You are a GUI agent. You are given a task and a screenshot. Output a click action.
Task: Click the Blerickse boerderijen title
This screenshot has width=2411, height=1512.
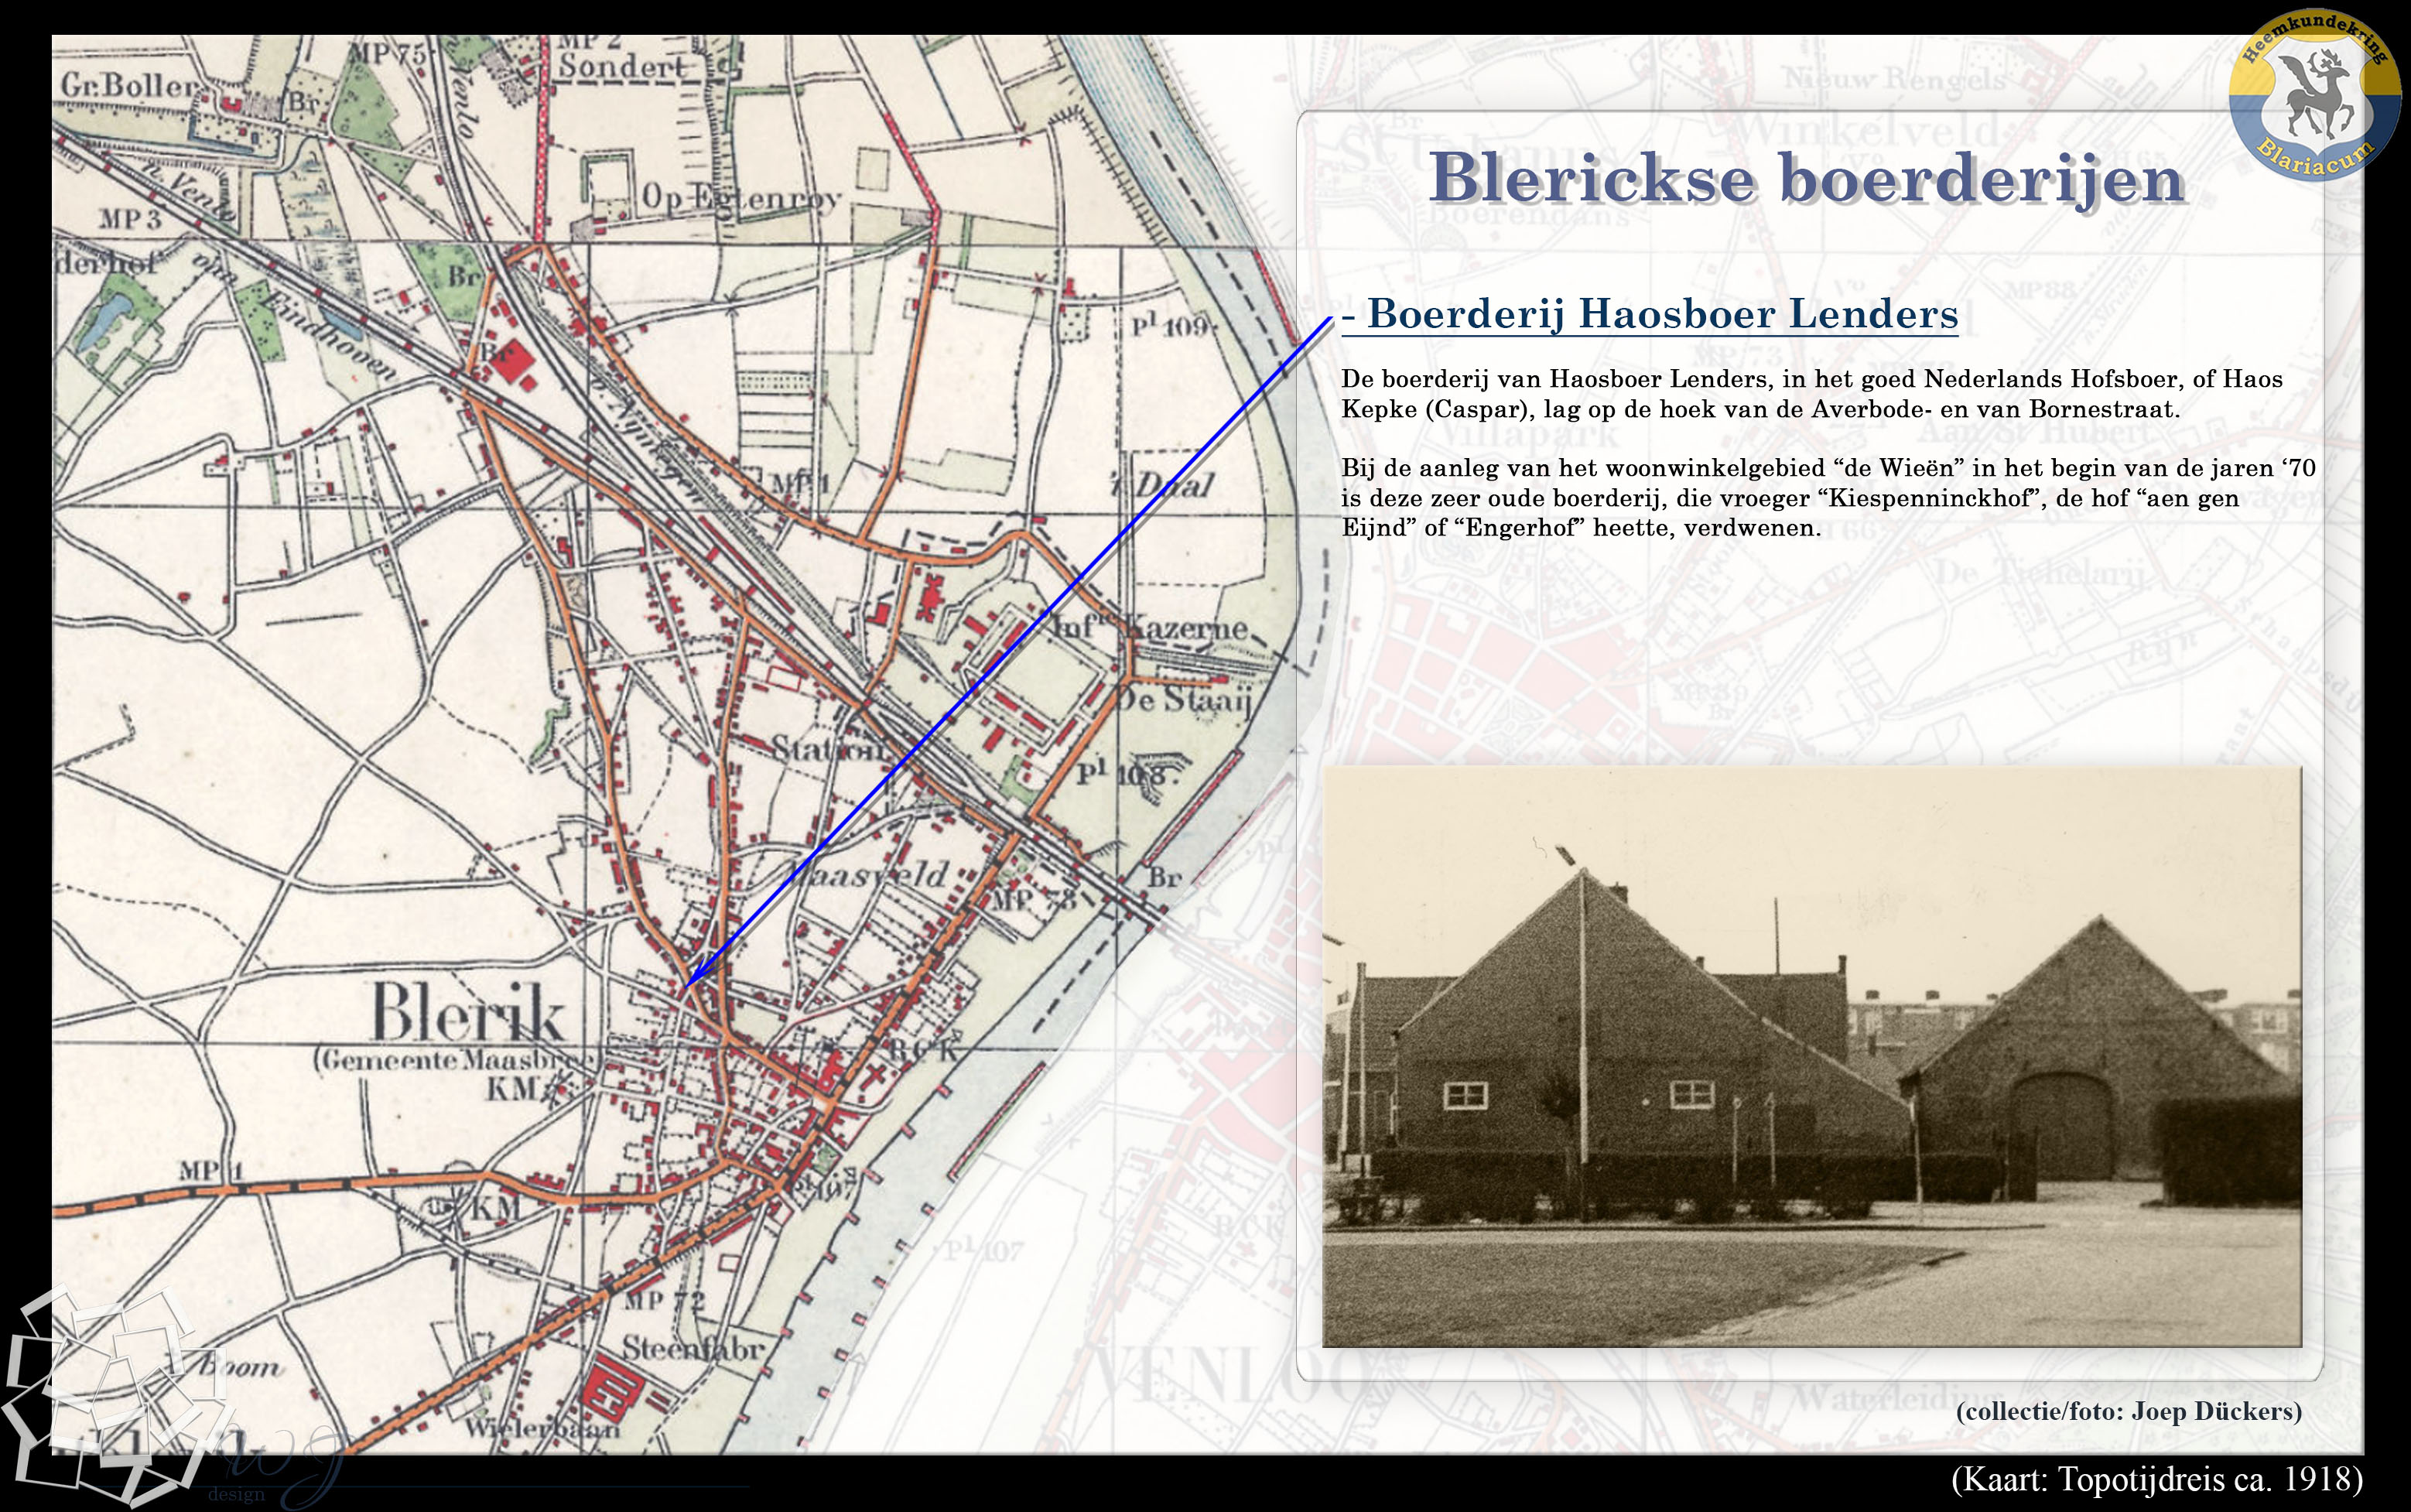1806,180
